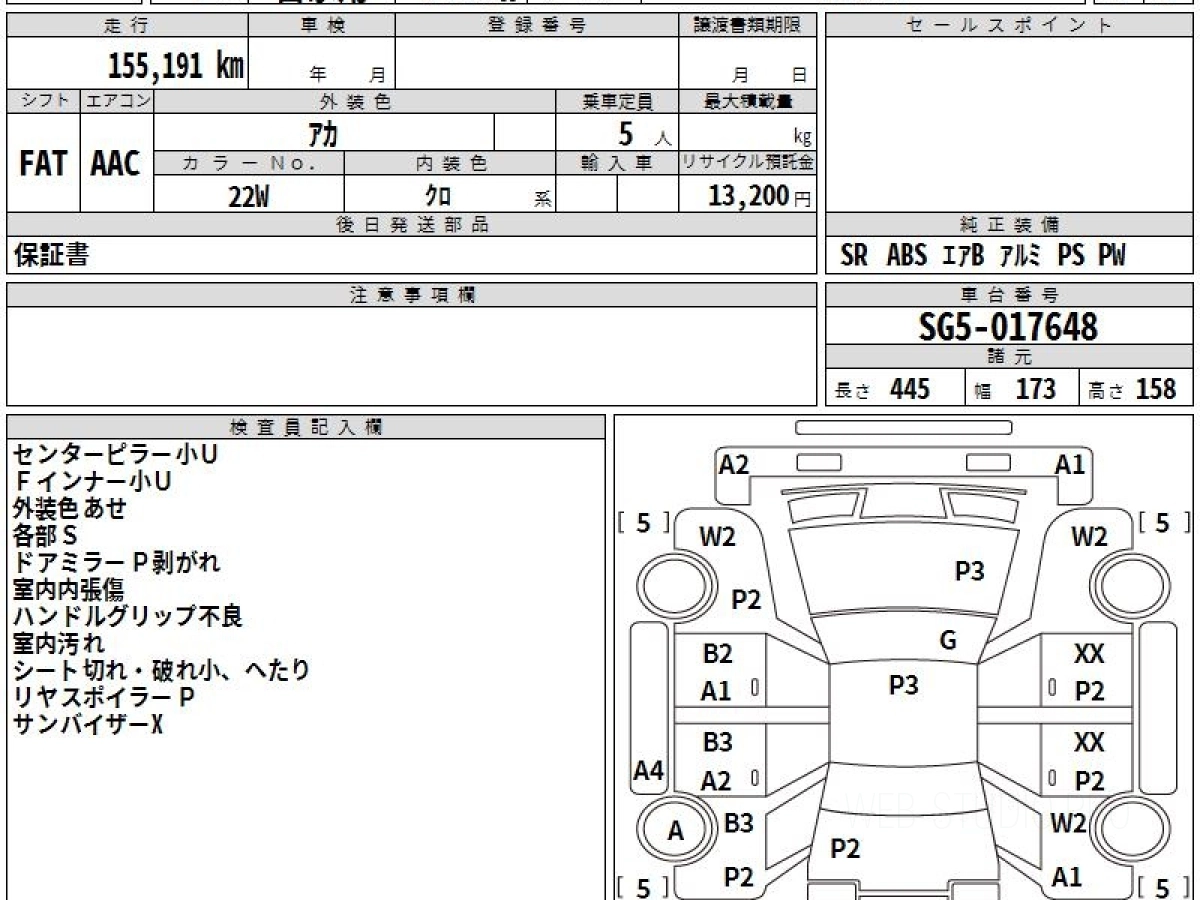Click the 譲渡書類期限 header
The height and width of the screenshot is (900, 1200).
pos(747,25)
